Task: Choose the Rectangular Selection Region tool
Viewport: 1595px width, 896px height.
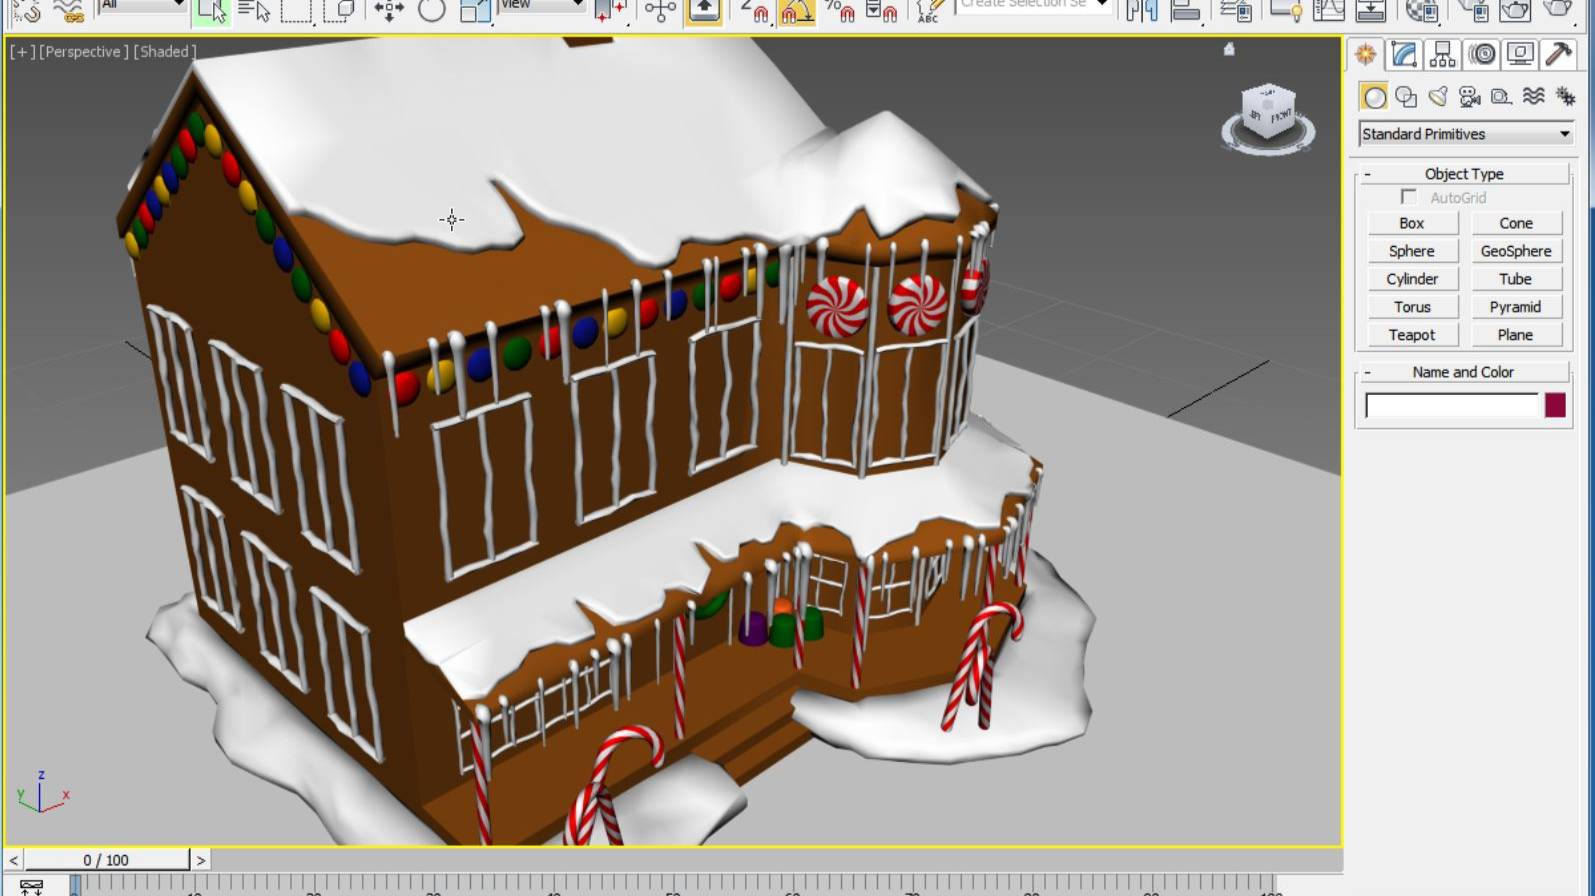Action: tap(296, 10)
